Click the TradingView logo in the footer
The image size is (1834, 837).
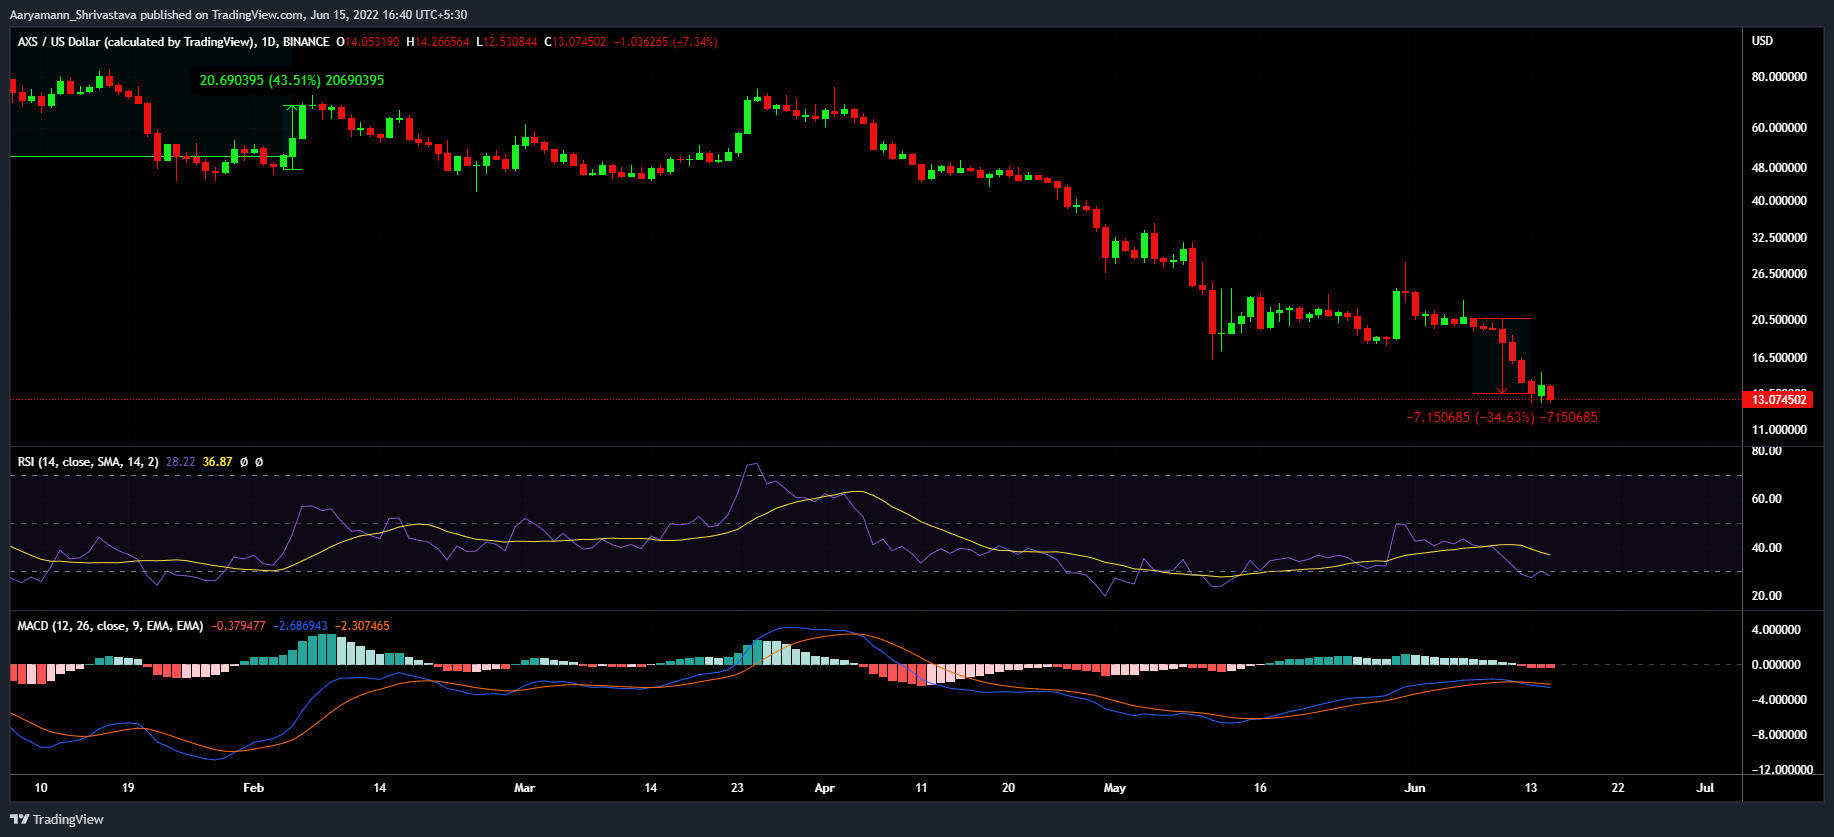point(57,819)
